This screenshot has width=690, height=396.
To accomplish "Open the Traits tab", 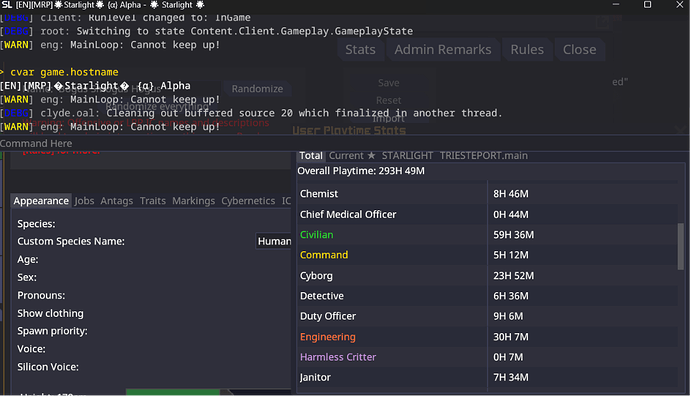I will tap(153, 201).
